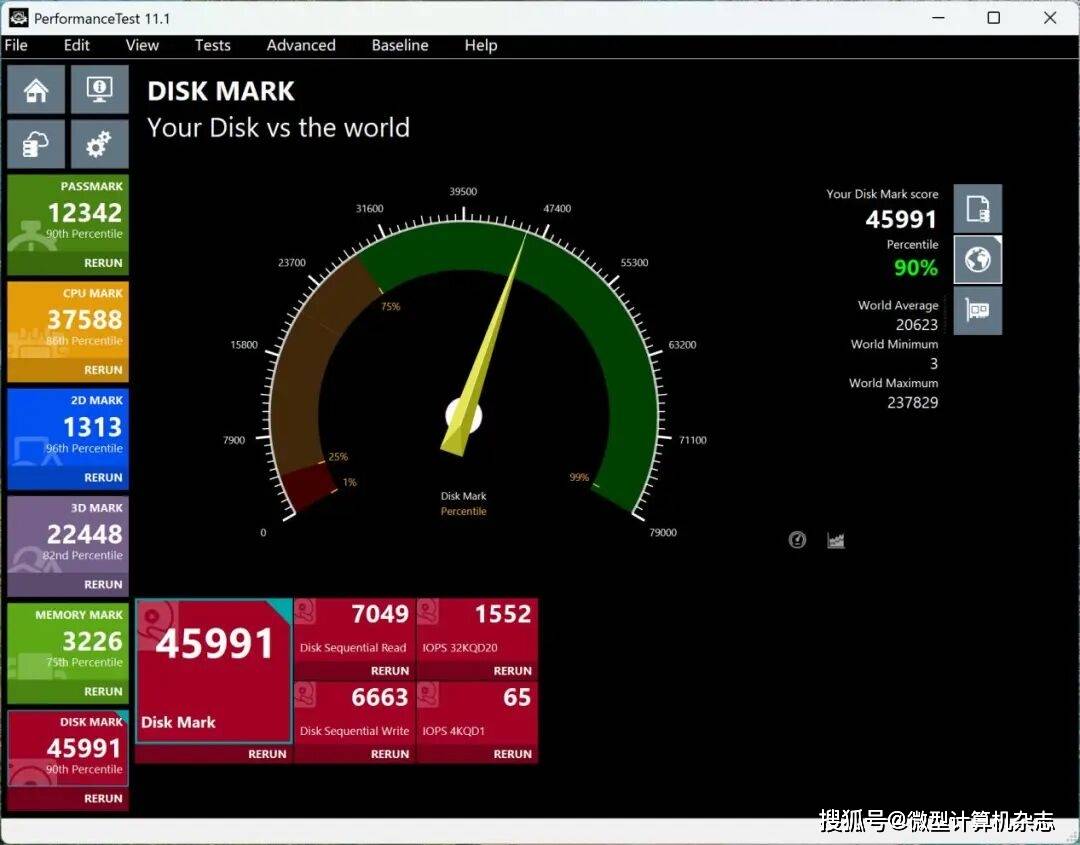Select the Disk Mark sidebar tile
Screen dimensions: 1080x845
coord(68,749)
